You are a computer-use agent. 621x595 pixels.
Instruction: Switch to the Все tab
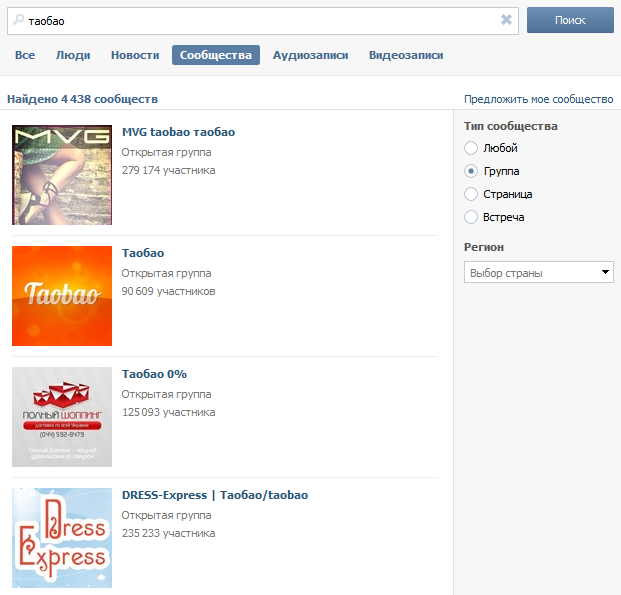point(25,55)
